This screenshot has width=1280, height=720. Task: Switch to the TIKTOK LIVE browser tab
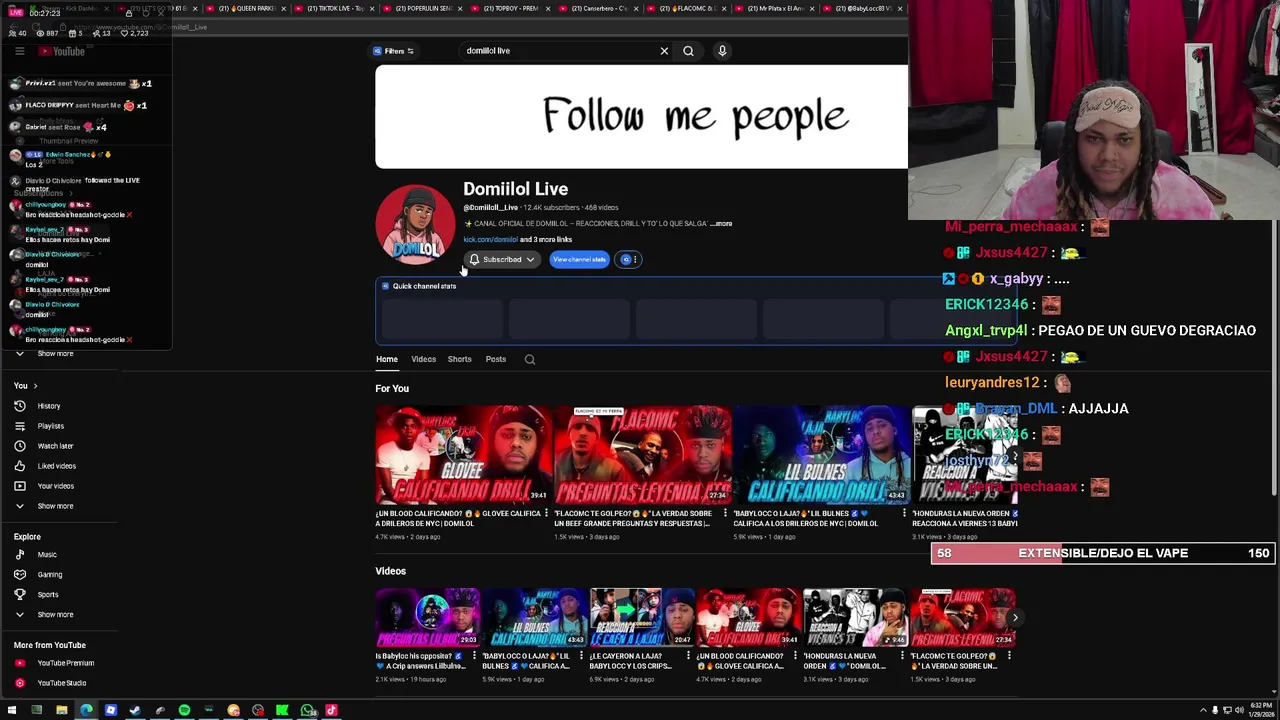tap(335, 8)
